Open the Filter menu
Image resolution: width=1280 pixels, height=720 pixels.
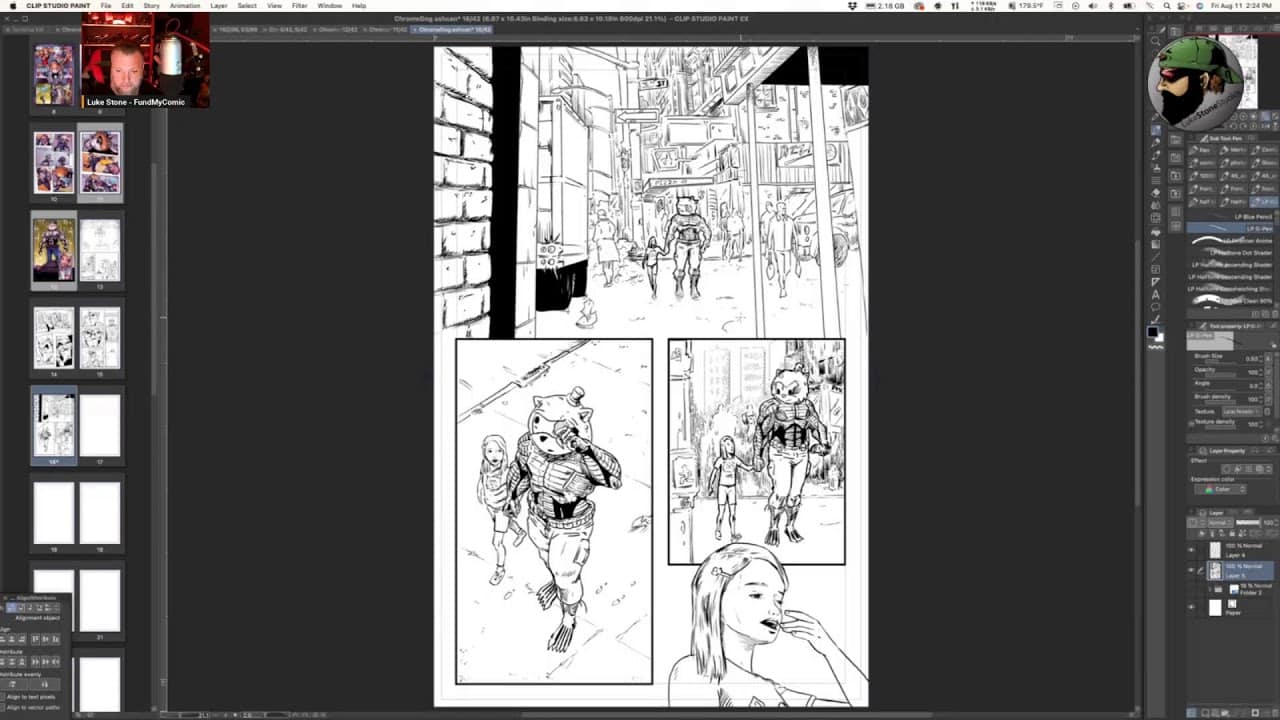click(x=299, y=6)
